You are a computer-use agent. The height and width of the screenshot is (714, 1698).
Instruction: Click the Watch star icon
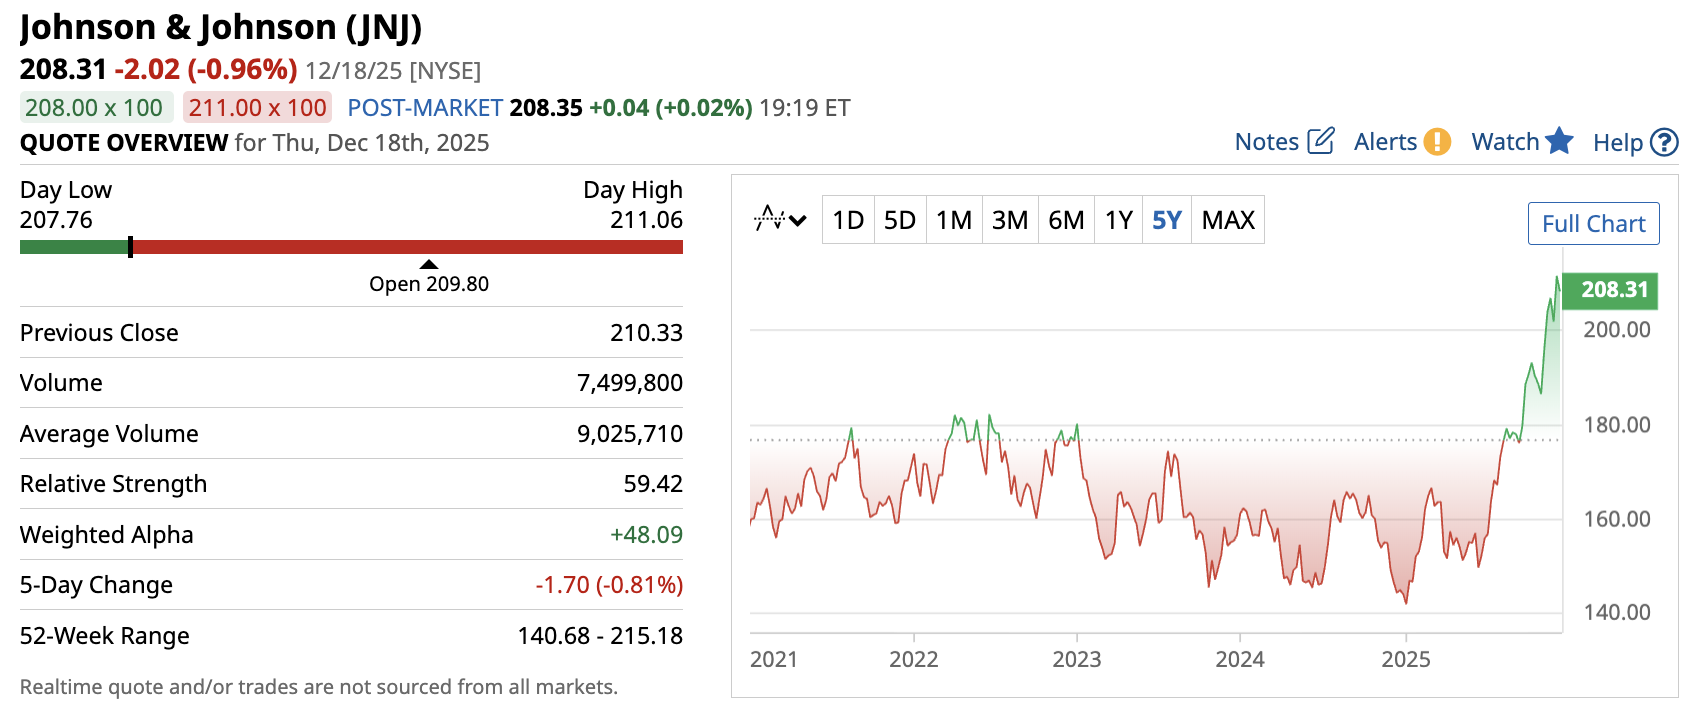pyautogui.click(x=1559, y=141)
